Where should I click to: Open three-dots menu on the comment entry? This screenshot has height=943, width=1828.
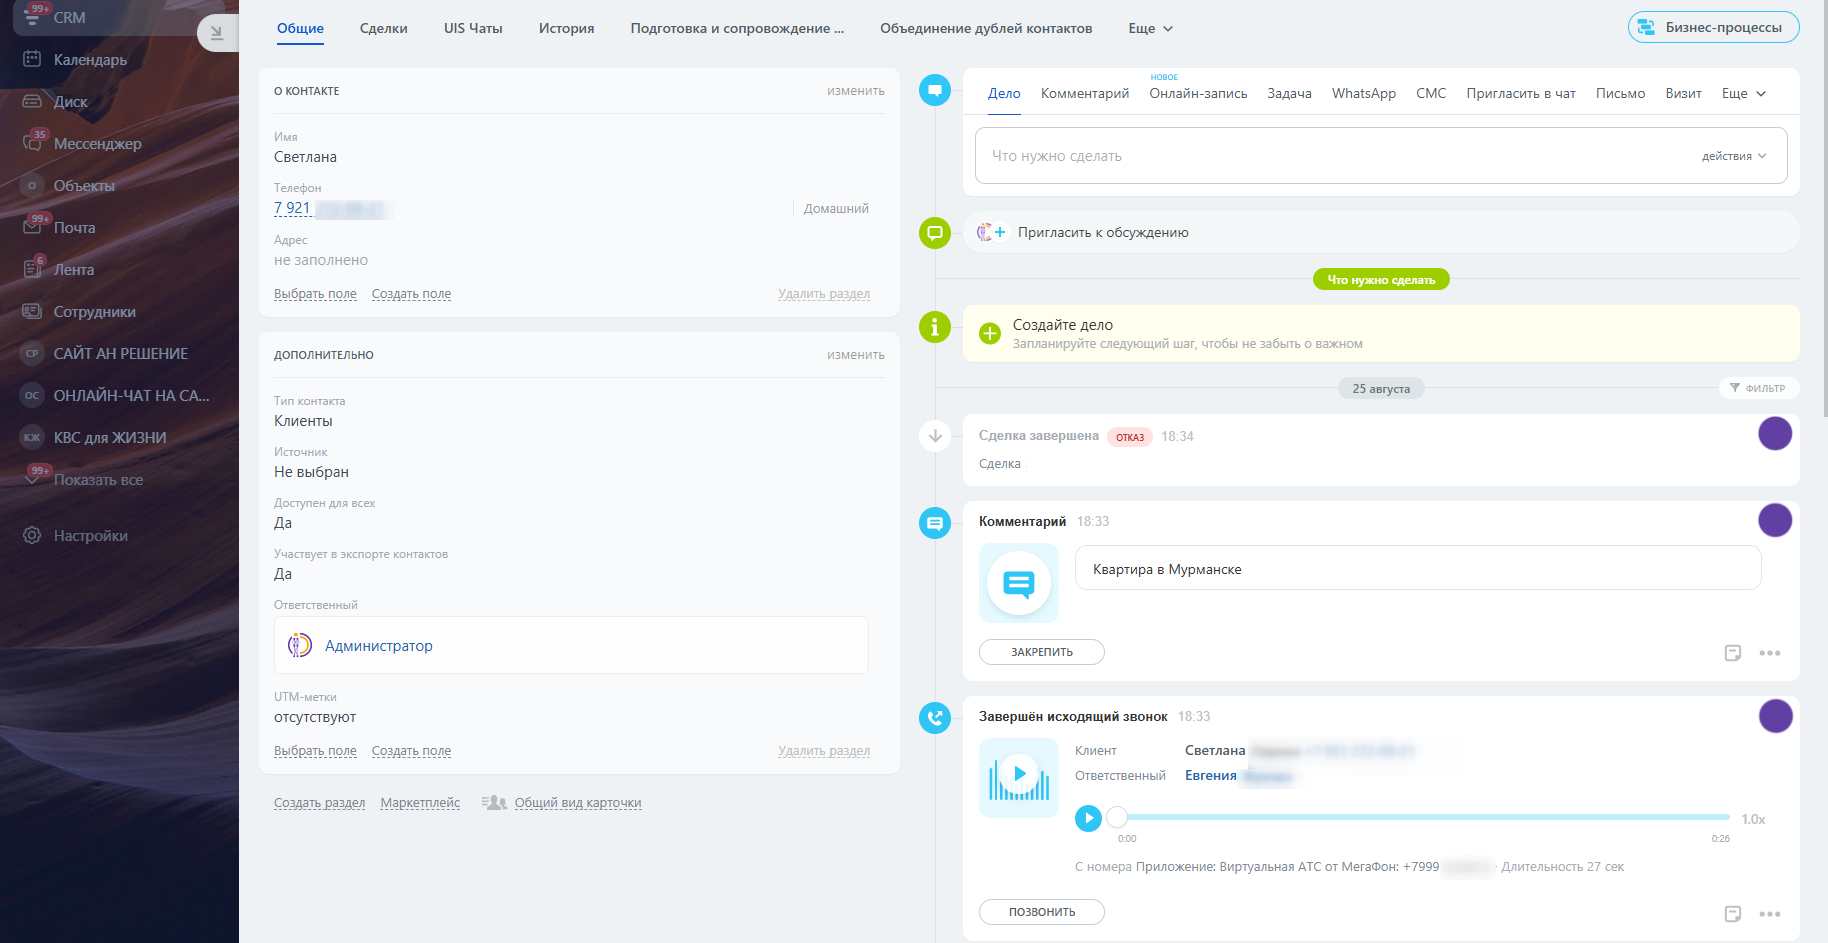coord(1770,653)
